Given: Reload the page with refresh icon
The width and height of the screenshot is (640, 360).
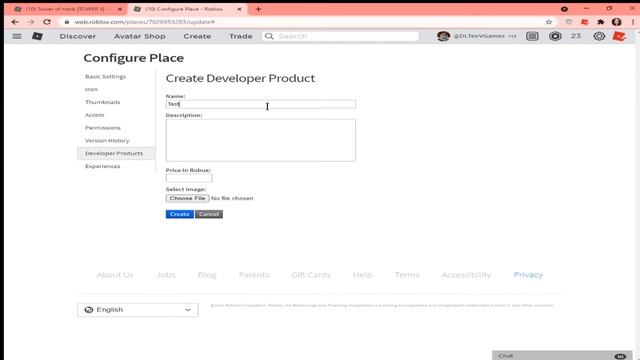Looking at the screenshot, I should pos(47,22).
